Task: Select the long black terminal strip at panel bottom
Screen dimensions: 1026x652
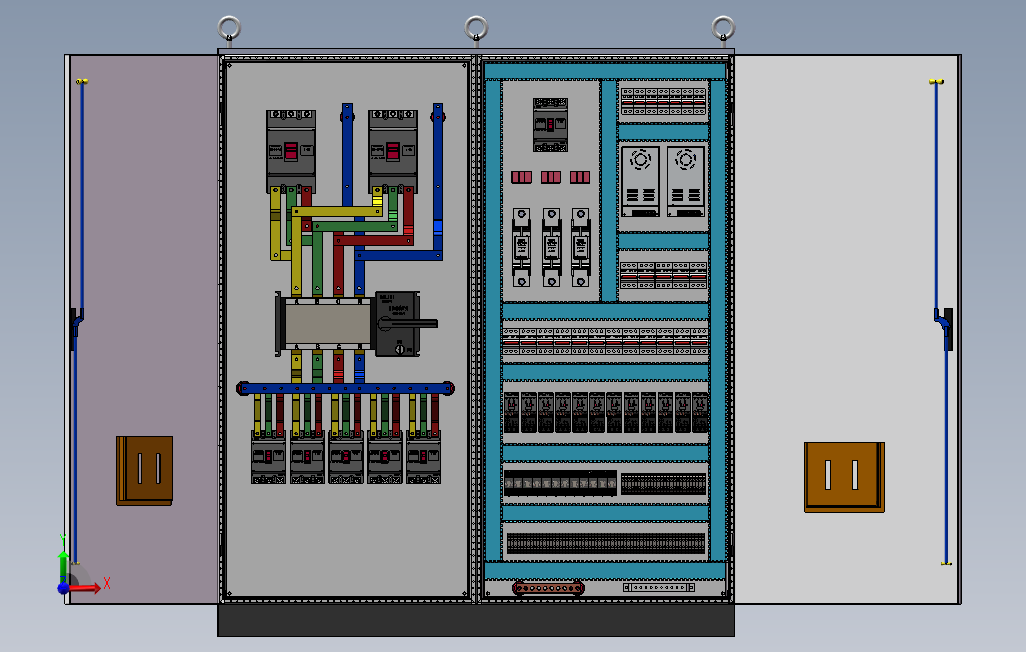Action: point(605,543)
